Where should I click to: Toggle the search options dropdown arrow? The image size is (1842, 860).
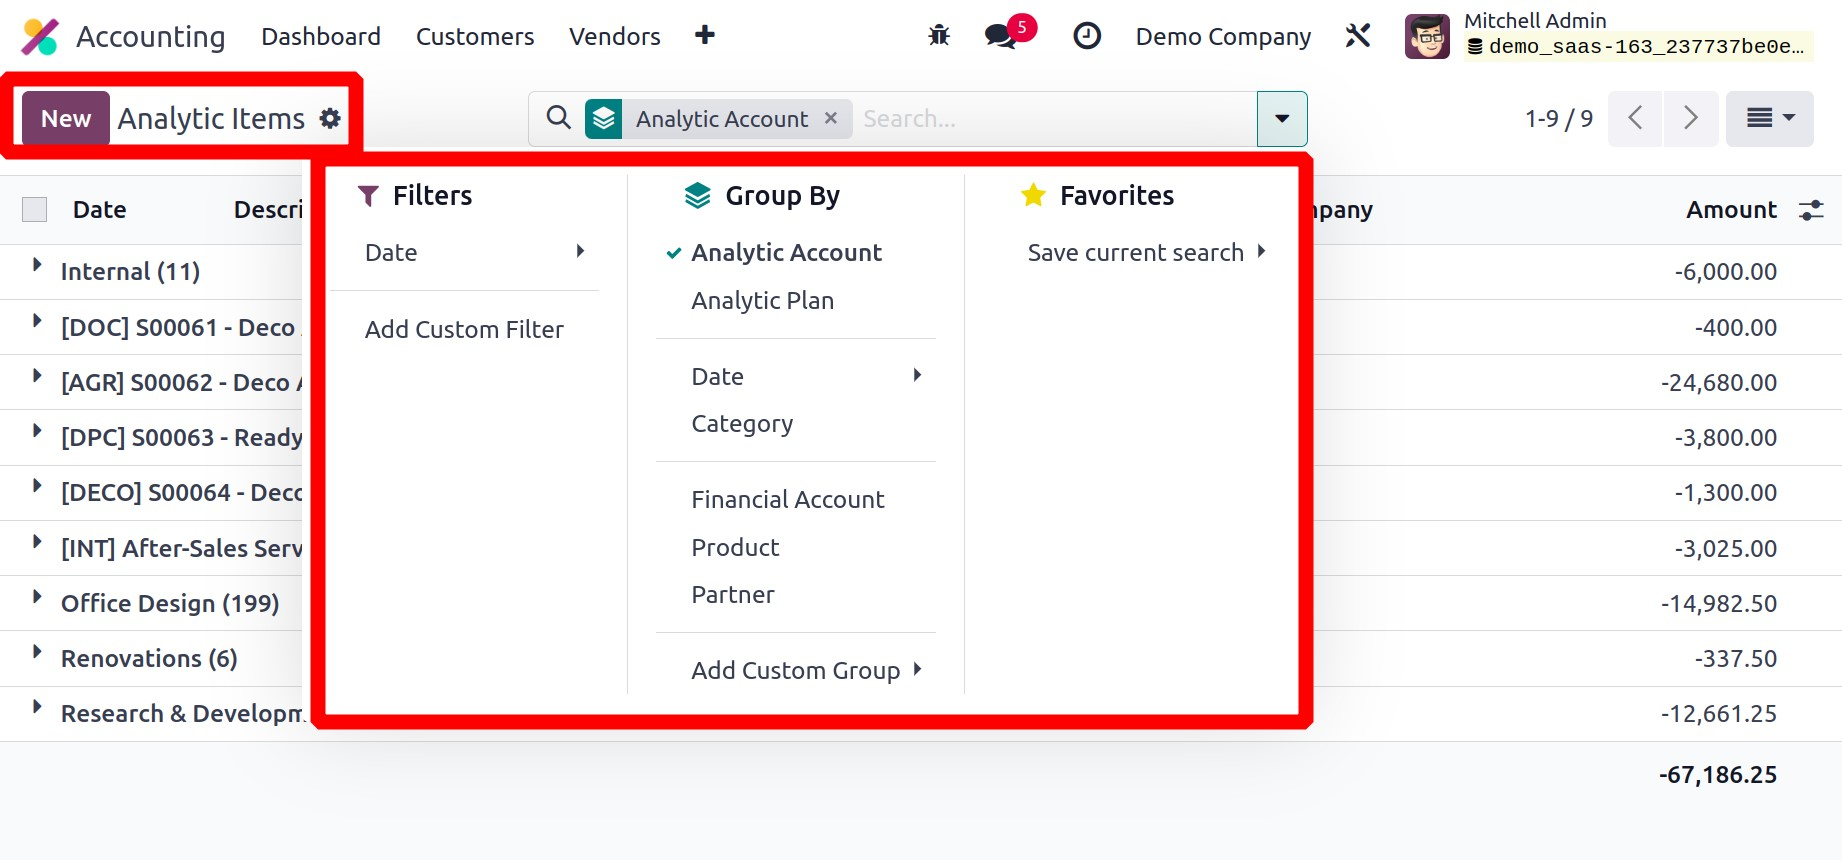point(1281,119)
